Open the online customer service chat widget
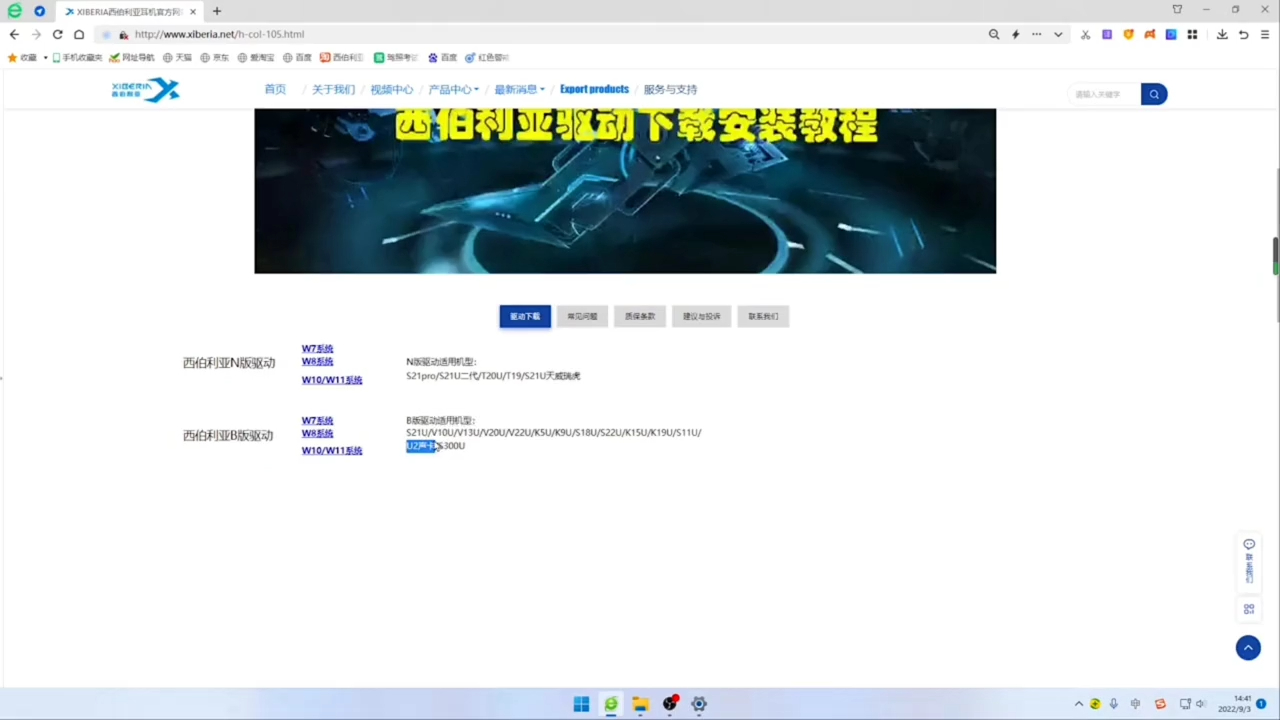 [1249, 561]
